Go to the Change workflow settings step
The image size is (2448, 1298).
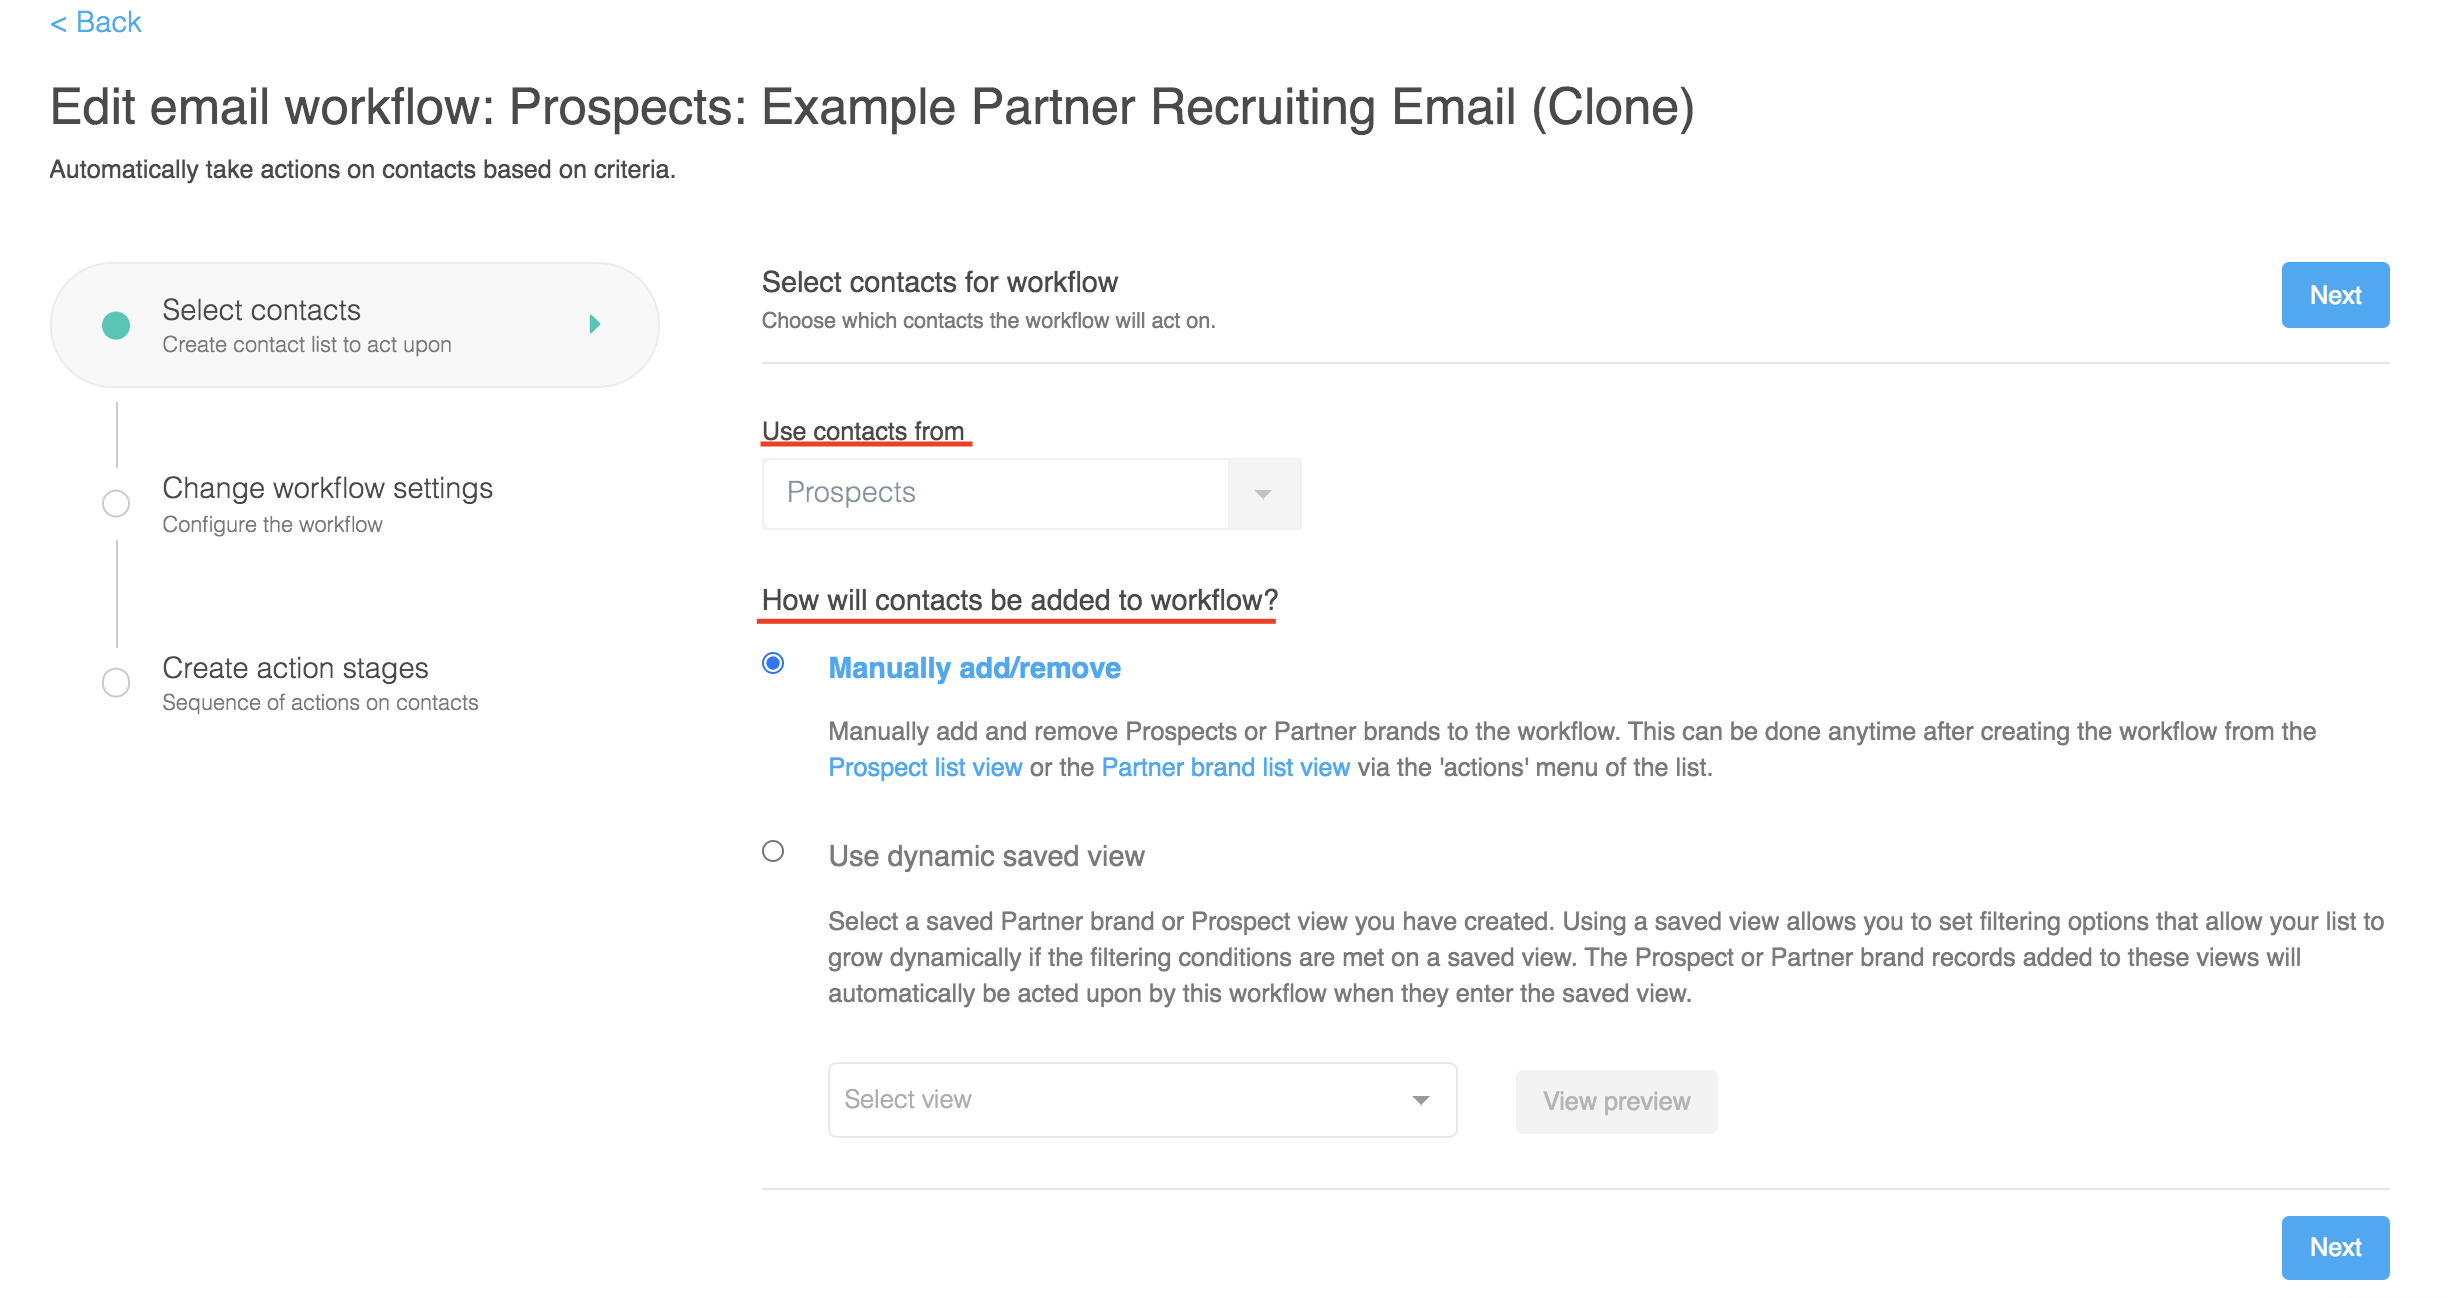(x=327, y=489)
